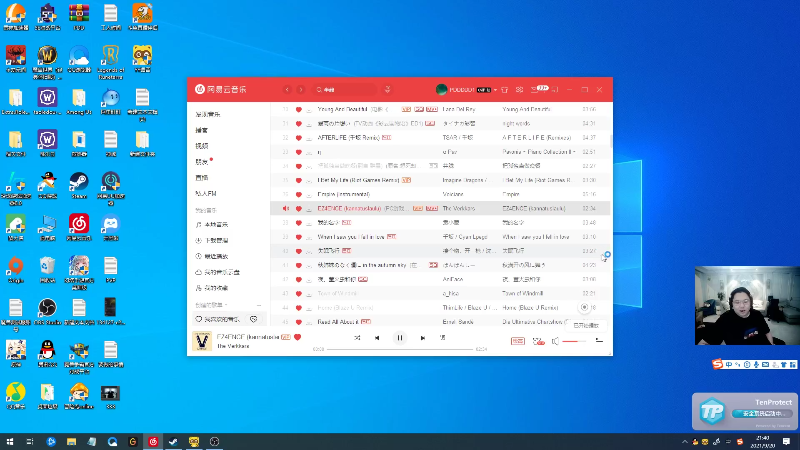
Task: Add a new playlist with plus button
Action: point(259,305)
